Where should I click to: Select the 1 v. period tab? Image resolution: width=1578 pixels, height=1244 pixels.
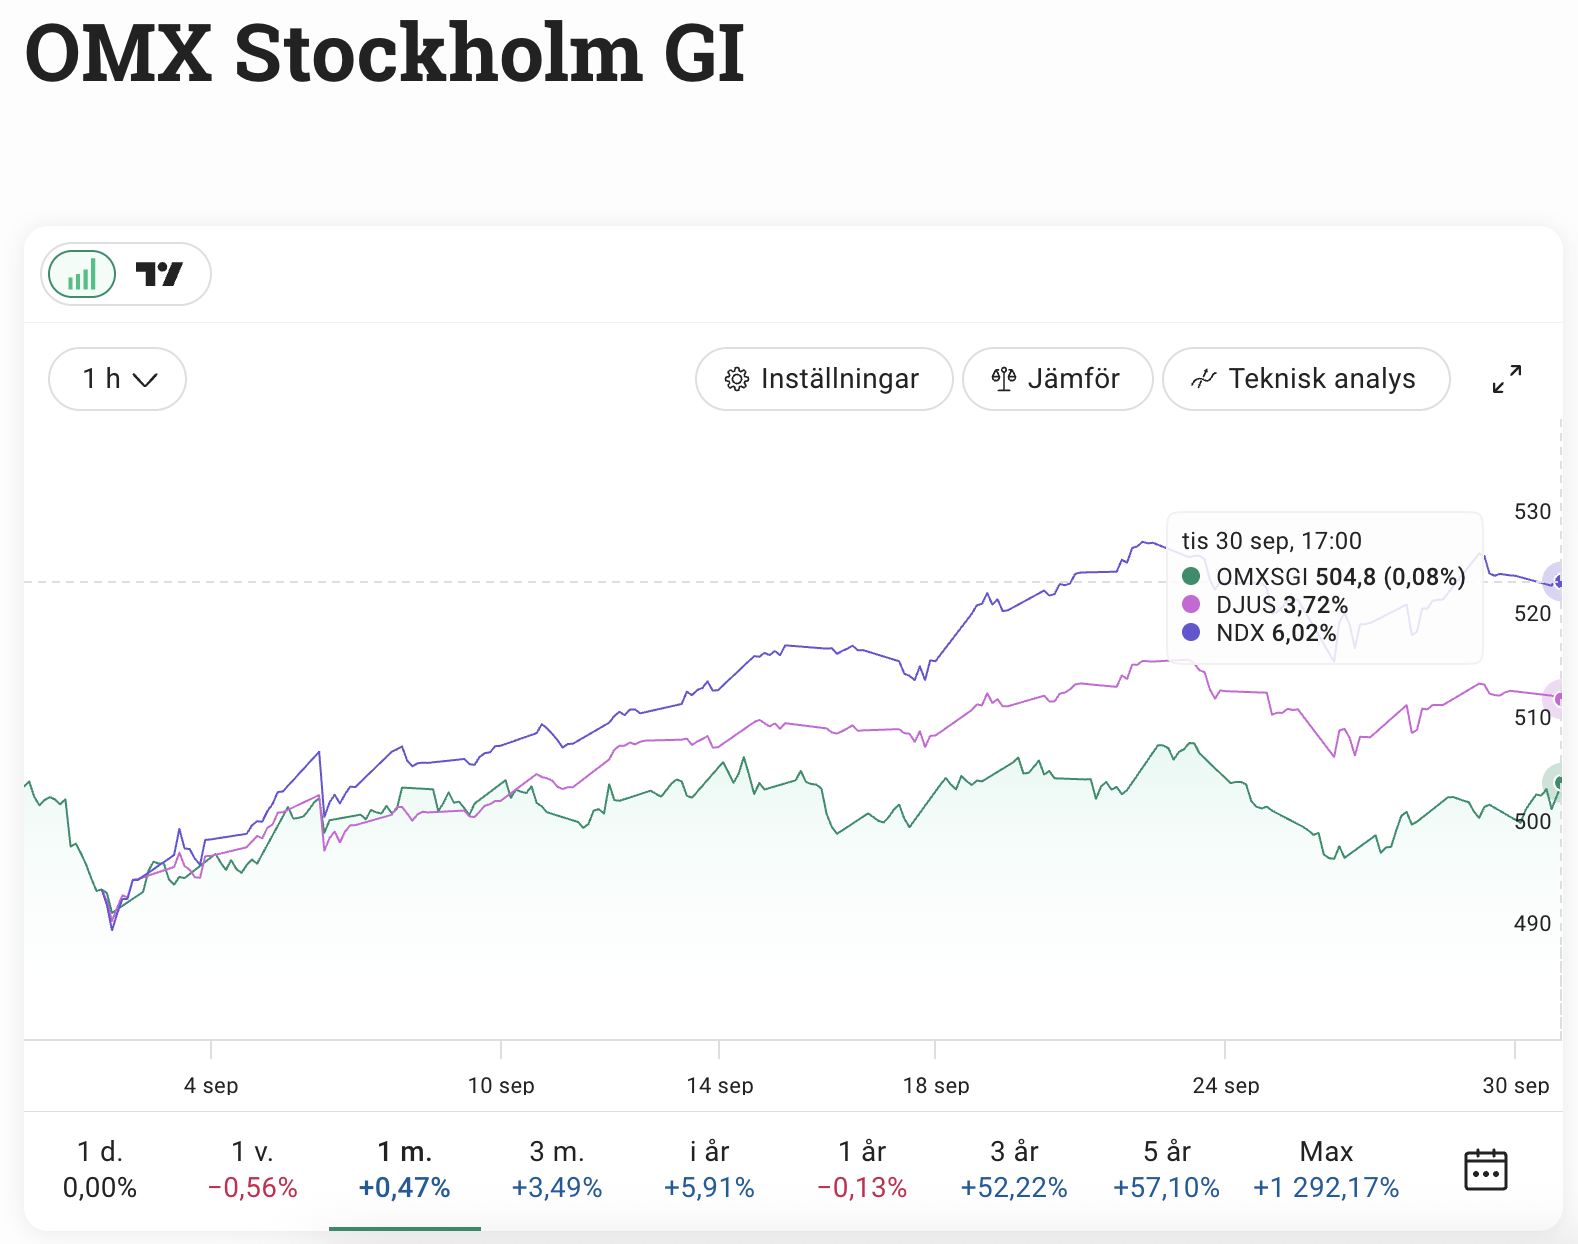click(252, 1169)
